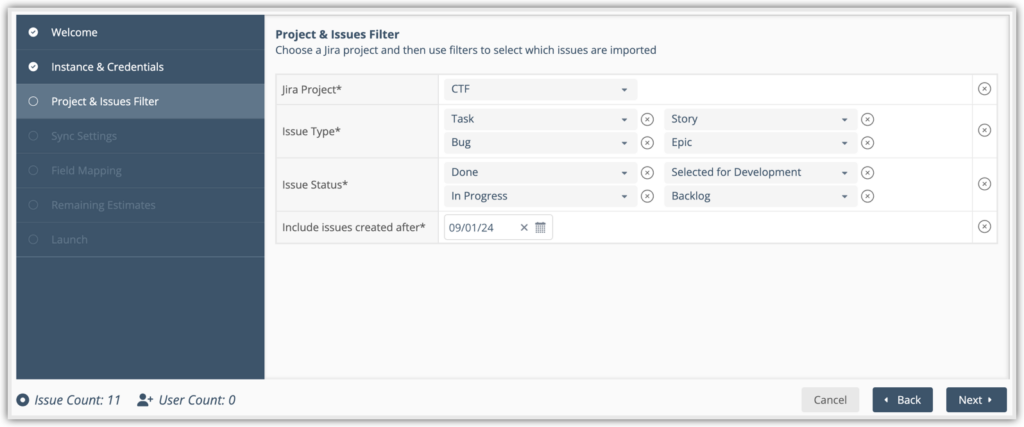Select the Project & Issues Filter step
1024x427 pixels.
point(104,101)
